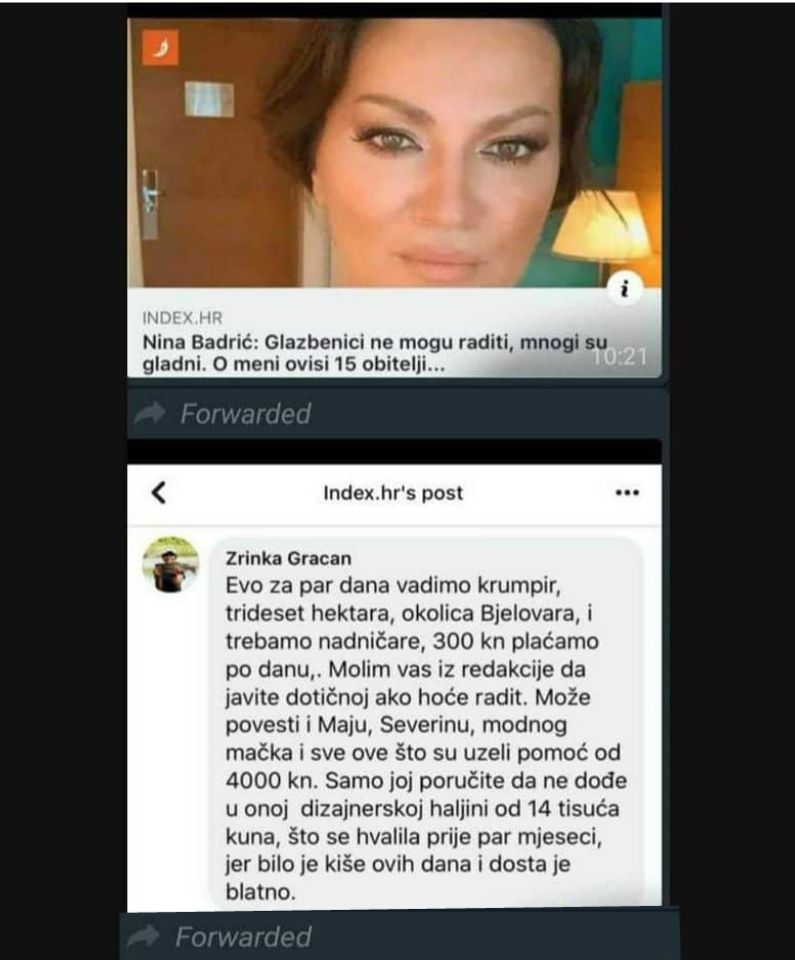This screenshot has width=795, height=960.
Task: Click the 10:21 message timestamp
Action: (620, 356)
